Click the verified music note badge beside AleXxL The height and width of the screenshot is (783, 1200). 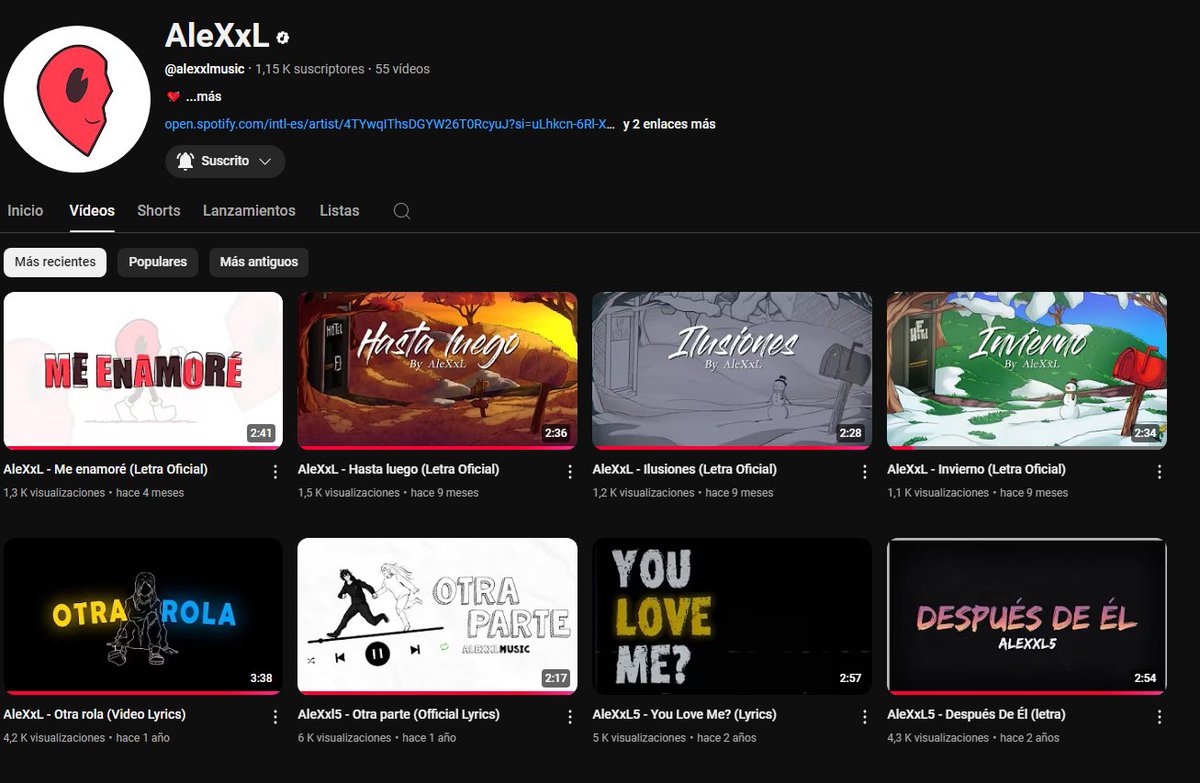(x=283, y=38)
